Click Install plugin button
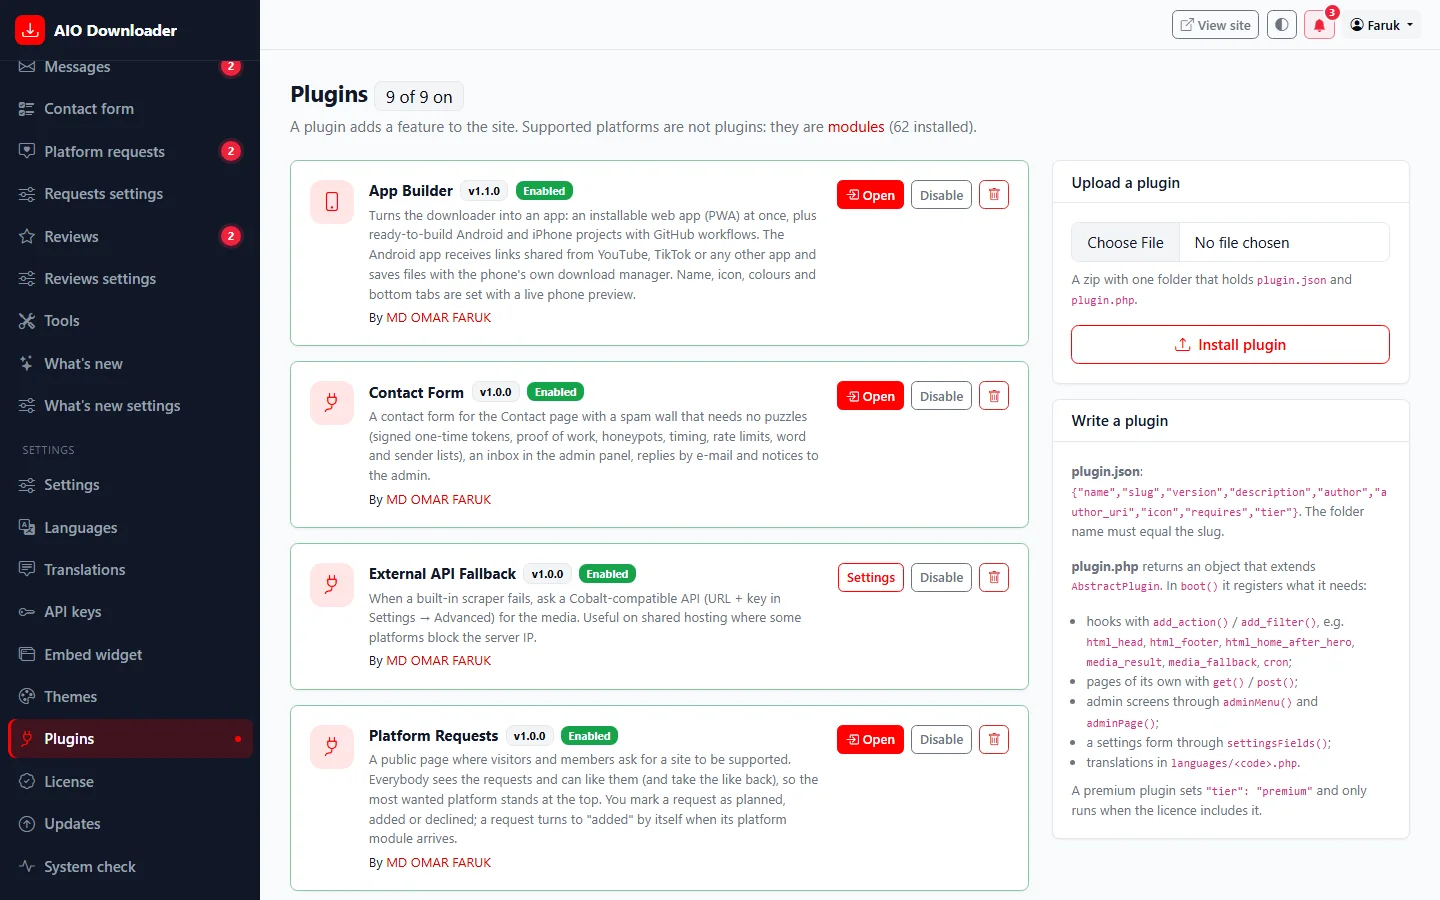 click(x=1230, y=344)
